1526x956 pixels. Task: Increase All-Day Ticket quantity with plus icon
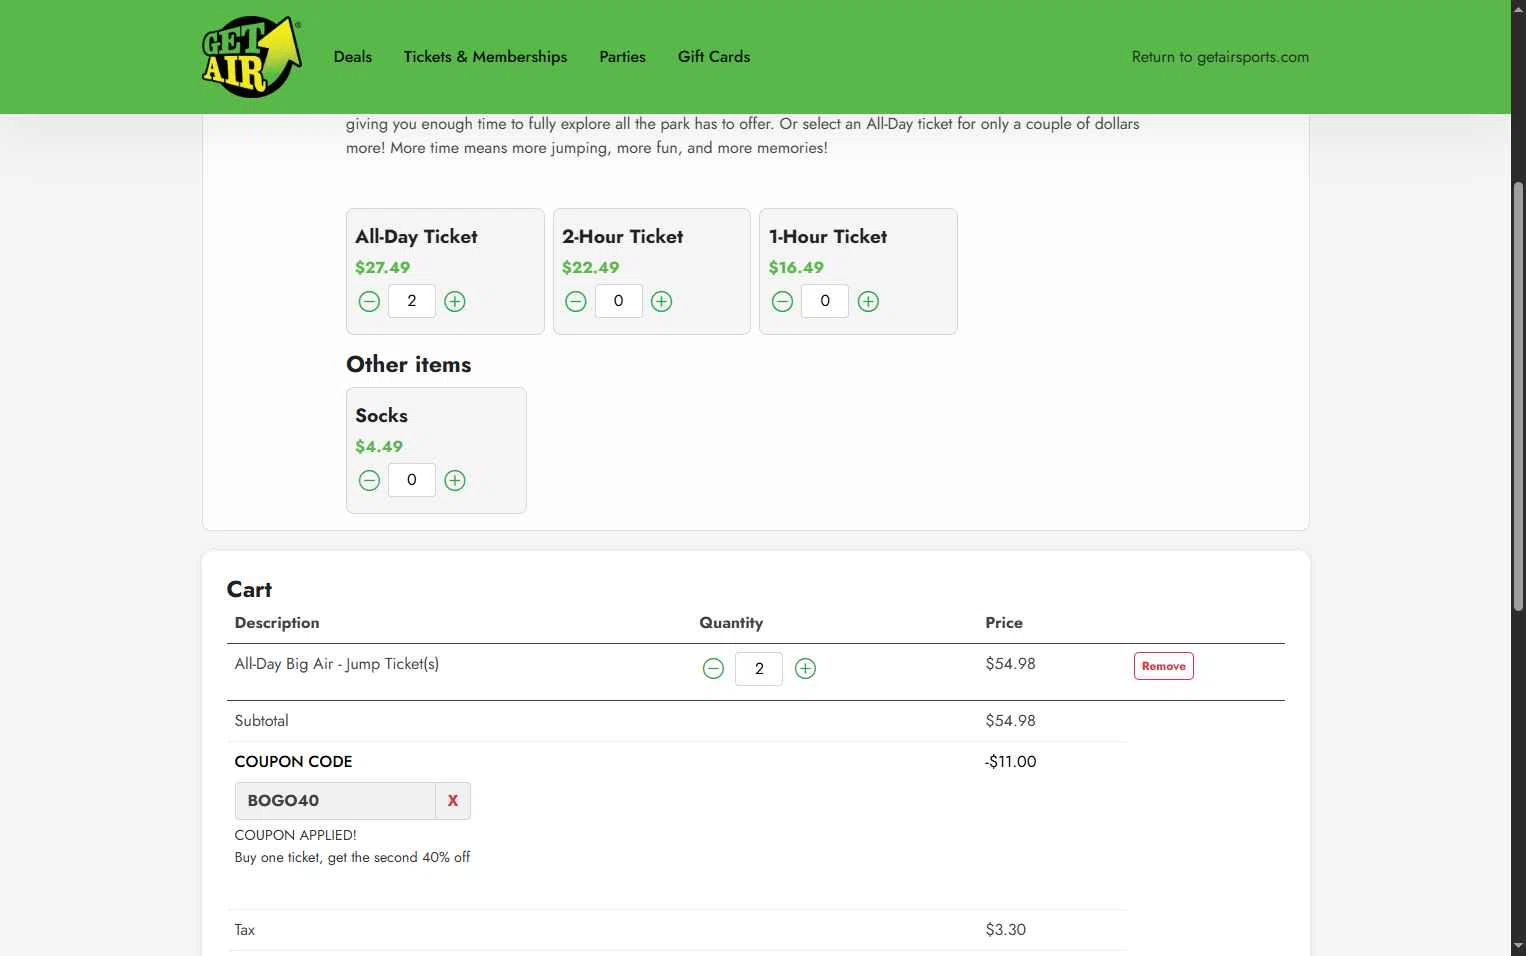point(455,301)
